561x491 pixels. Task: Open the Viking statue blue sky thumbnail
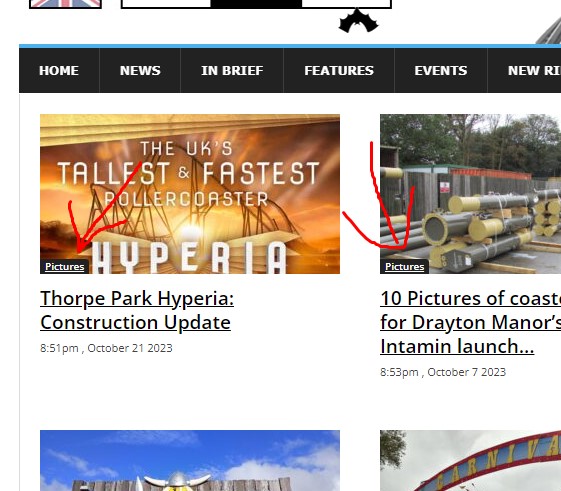coord(190,461)
